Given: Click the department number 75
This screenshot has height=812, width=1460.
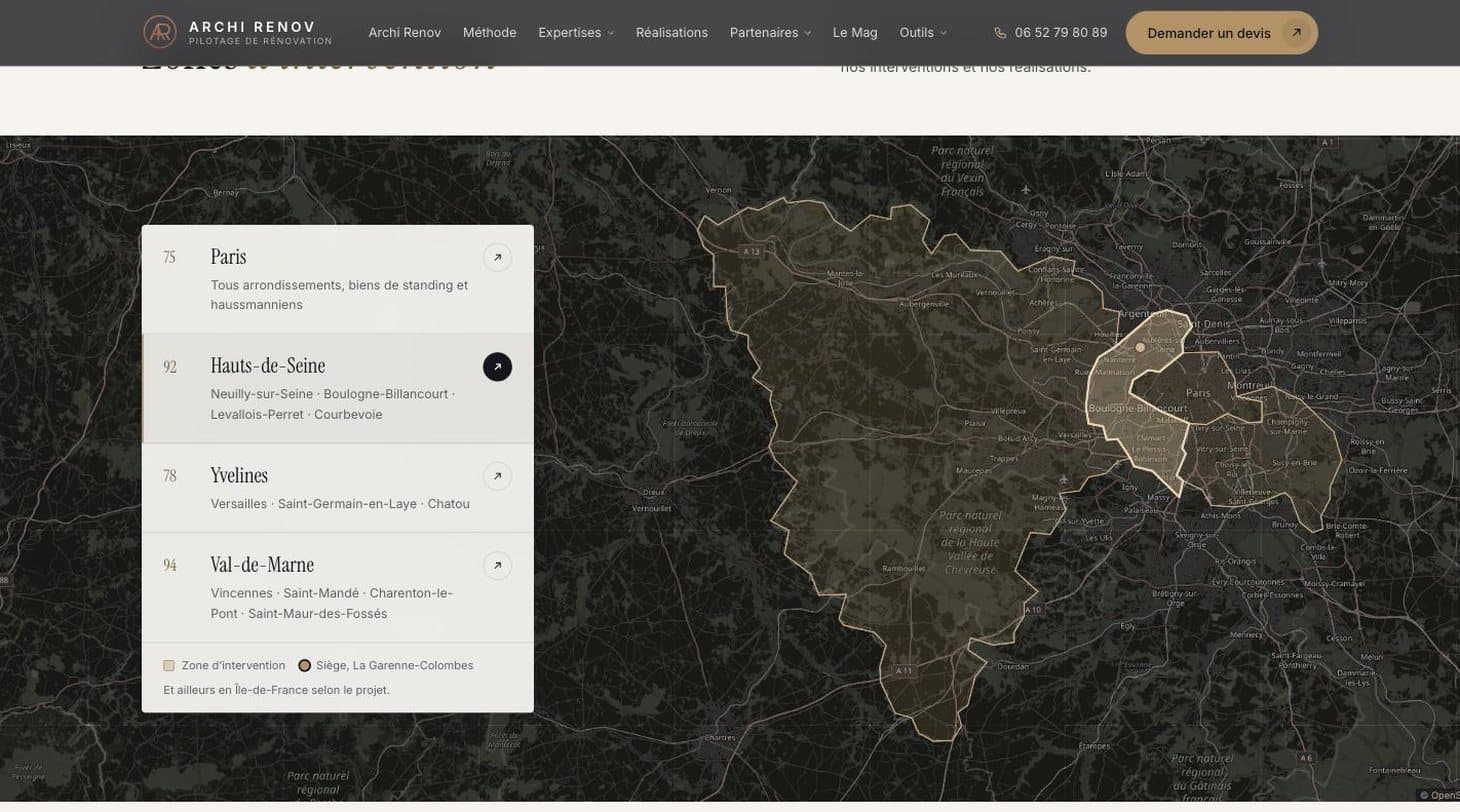Looking at the screenshot, I should coord(170,258).
